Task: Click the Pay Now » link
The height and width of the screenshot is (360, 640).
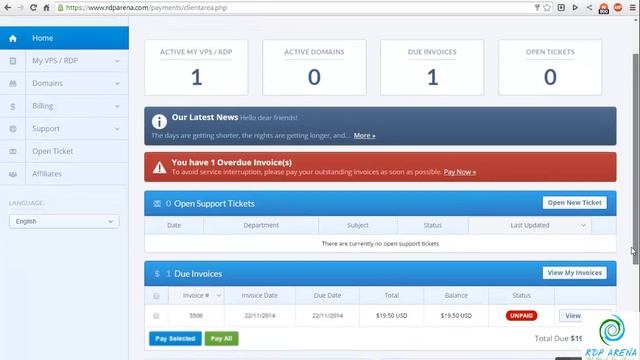Action: tap(460, 172)
